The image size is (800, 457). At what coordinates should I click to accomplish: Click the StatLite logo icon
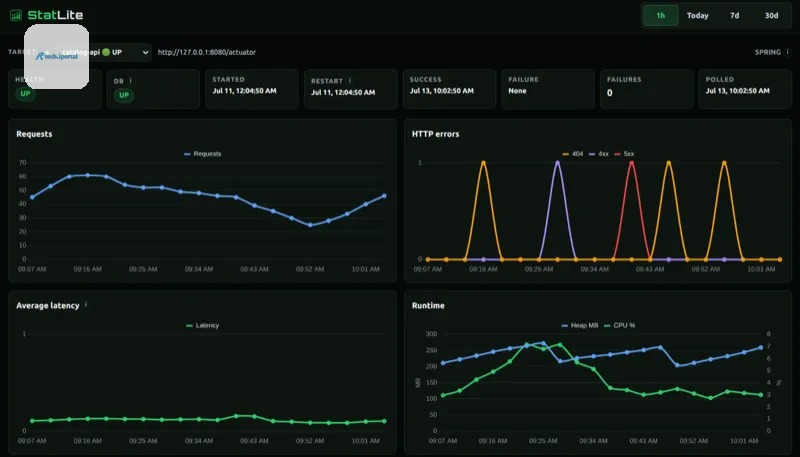pyautogui.click(x=16, y=15)
